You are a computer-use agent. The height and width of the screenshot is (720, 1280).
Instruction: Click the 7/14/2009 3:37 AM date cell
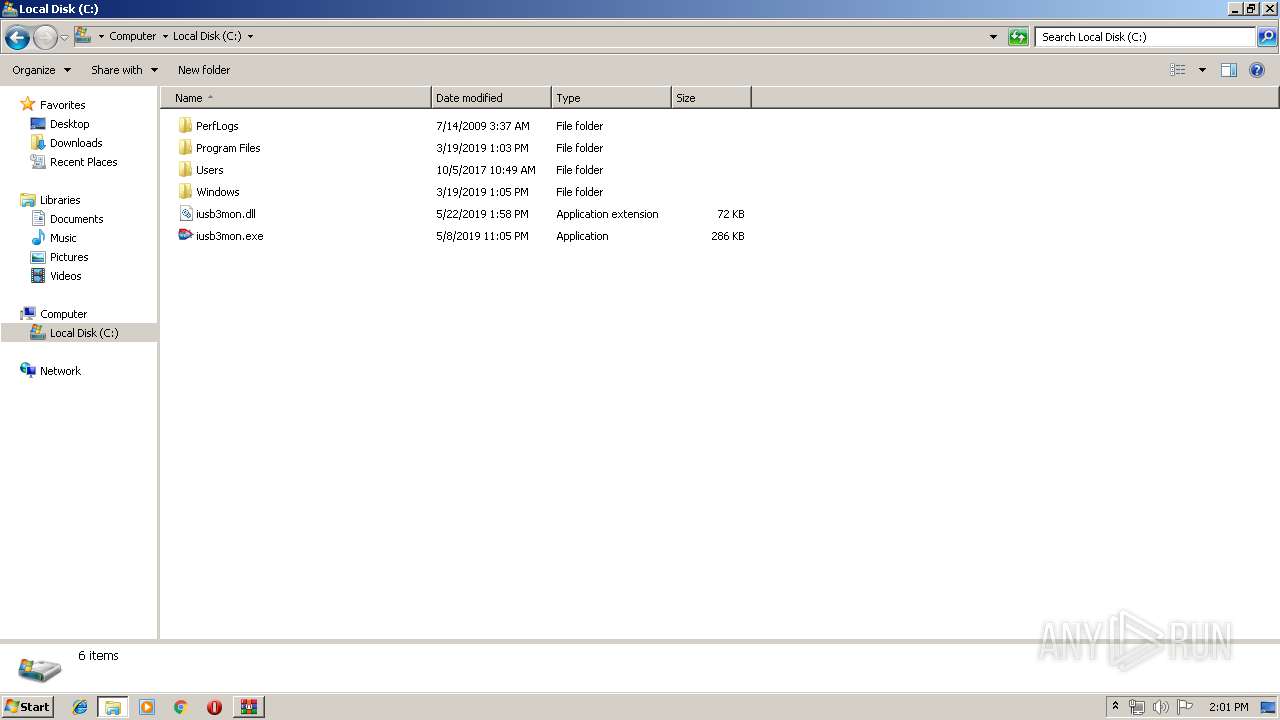pyautogui.click(x=483, y=126)
